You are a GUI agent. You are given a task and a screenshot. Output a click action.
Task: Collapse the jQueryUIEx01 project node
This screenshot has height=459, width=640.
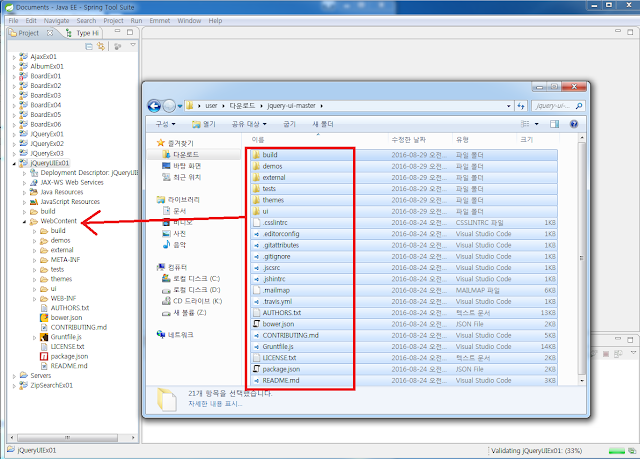click(14, 164)
